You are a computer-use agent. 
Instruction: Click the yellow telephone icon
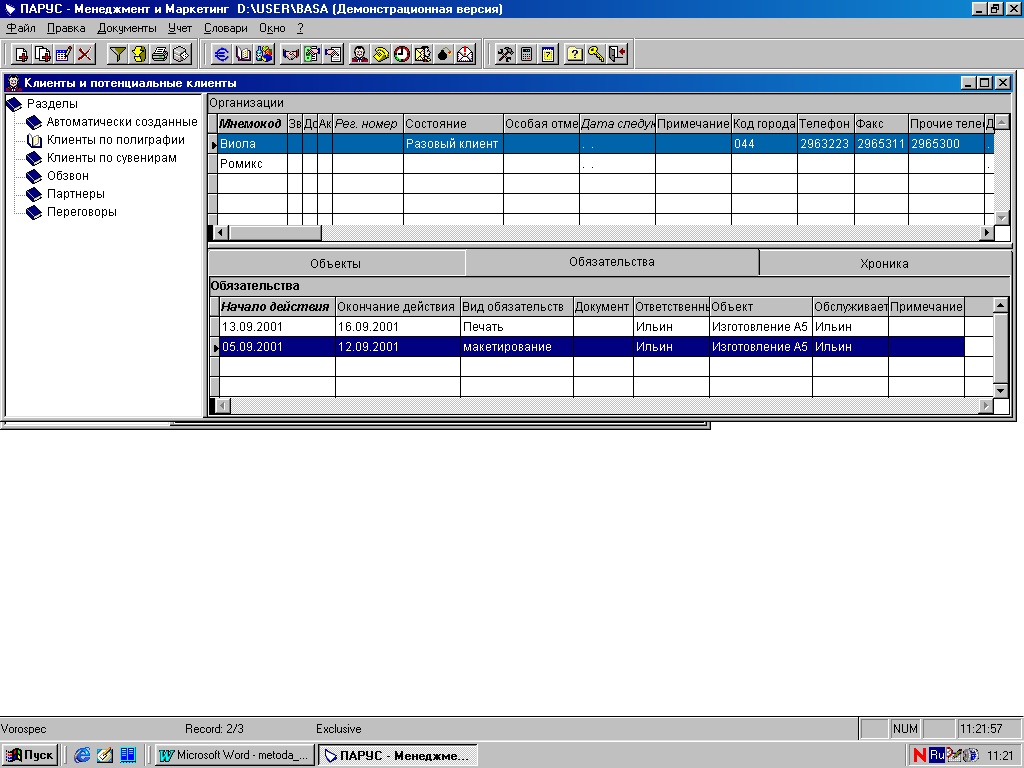[x=380, y=54]
